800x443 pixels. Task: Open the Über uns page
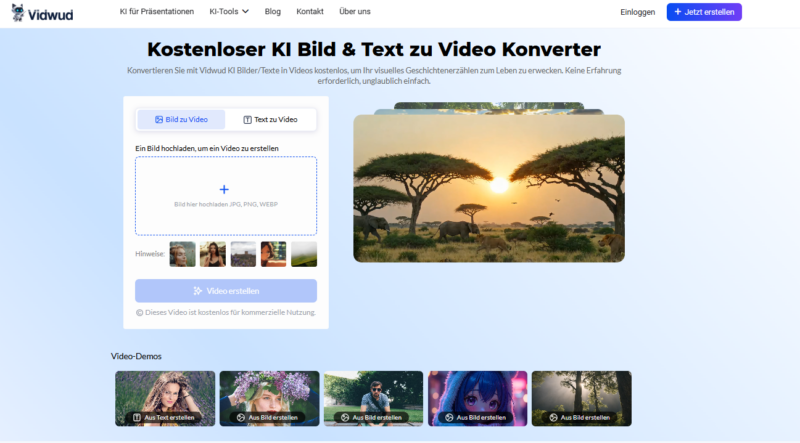354,12
